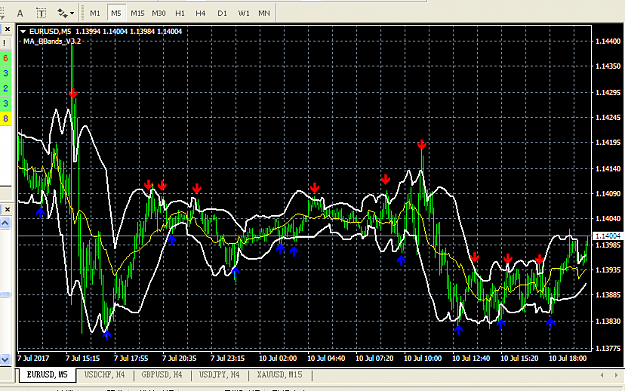Click the MA_BBands_V3.2 indicator label
The image size is (625, 391).
52,41
